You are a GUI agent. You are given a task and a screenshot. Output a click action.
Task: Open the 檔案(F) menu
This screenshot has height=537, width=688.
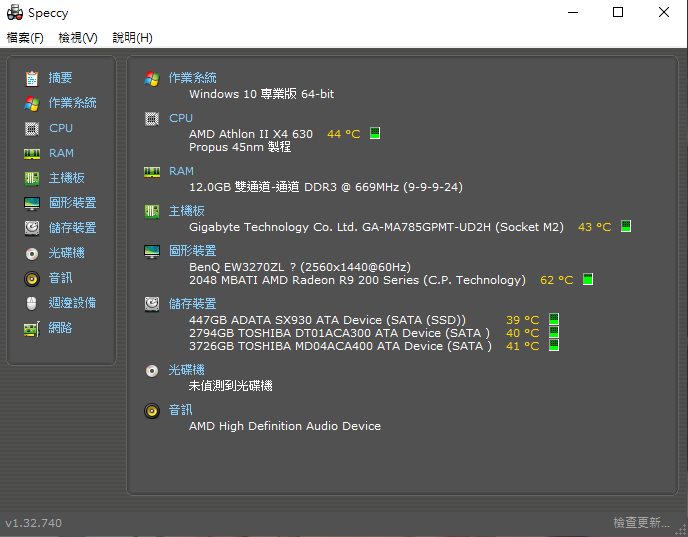tap(25, 38)
